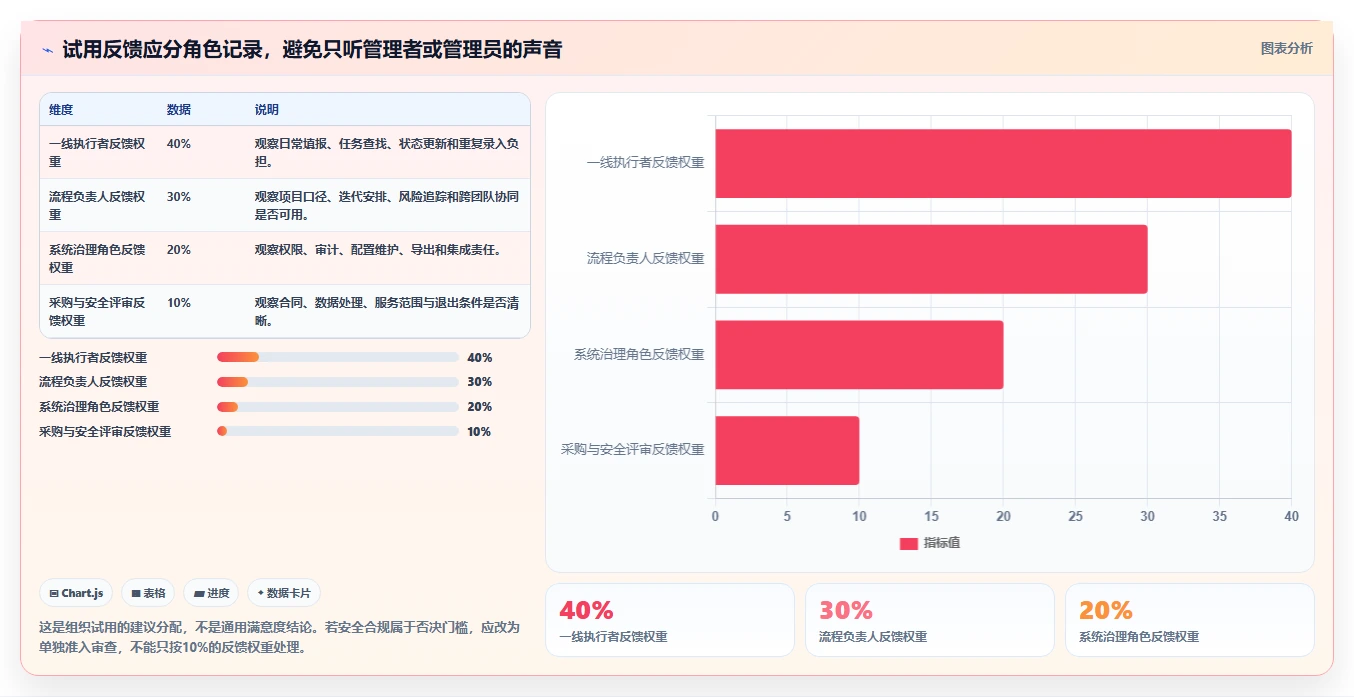The height and width of the screenshot is (697, 1354).
Task: Click the 流程负责人反馈权重 chart bar
Action: click(x=931, y=259)
